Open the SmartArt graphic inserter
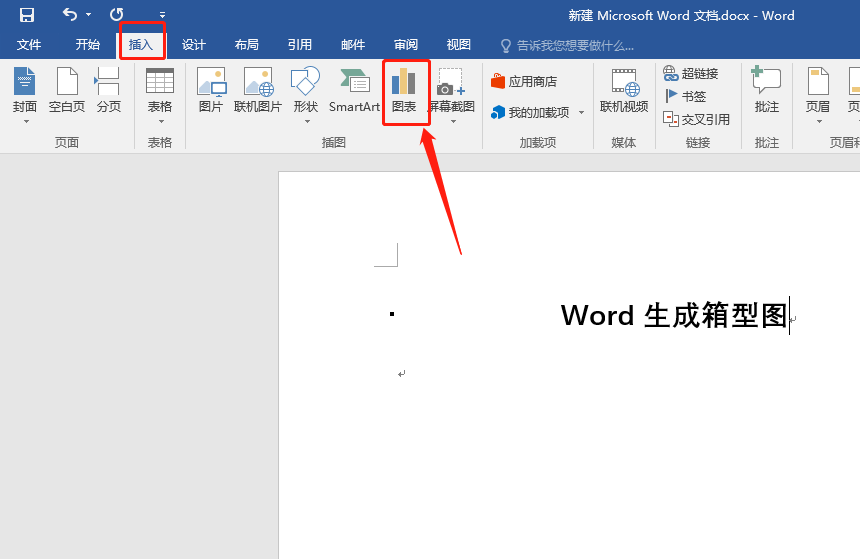Image resolution: width=860 pixels, height=559 pixels. [x=354, y=91]
